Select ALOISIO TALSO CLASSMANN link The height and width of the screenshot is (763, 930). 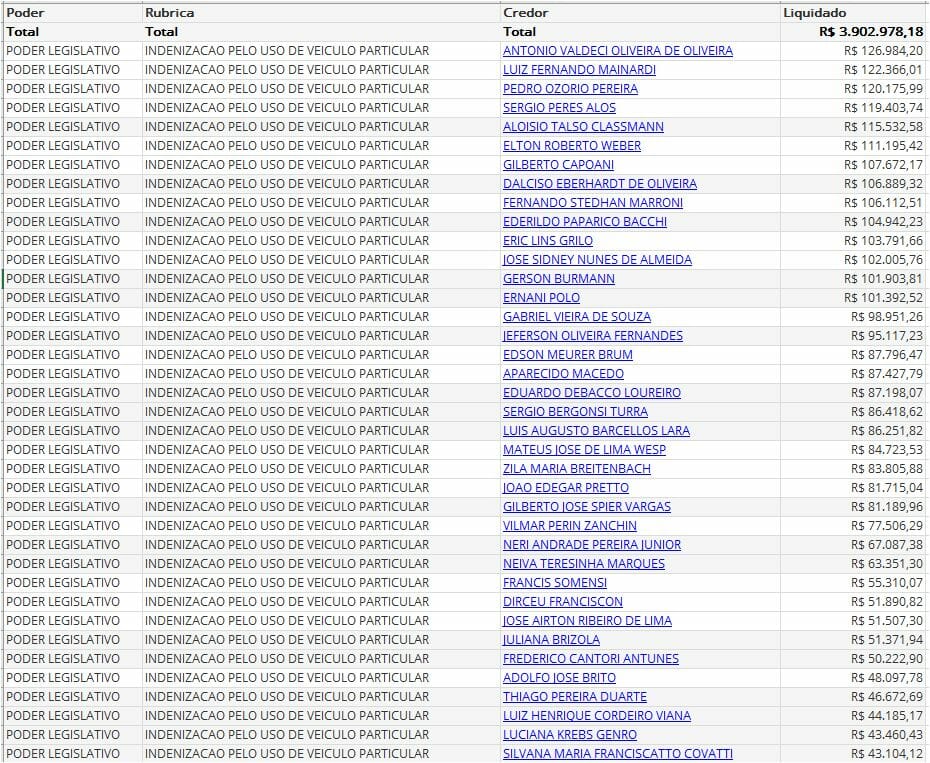(583, 127)
